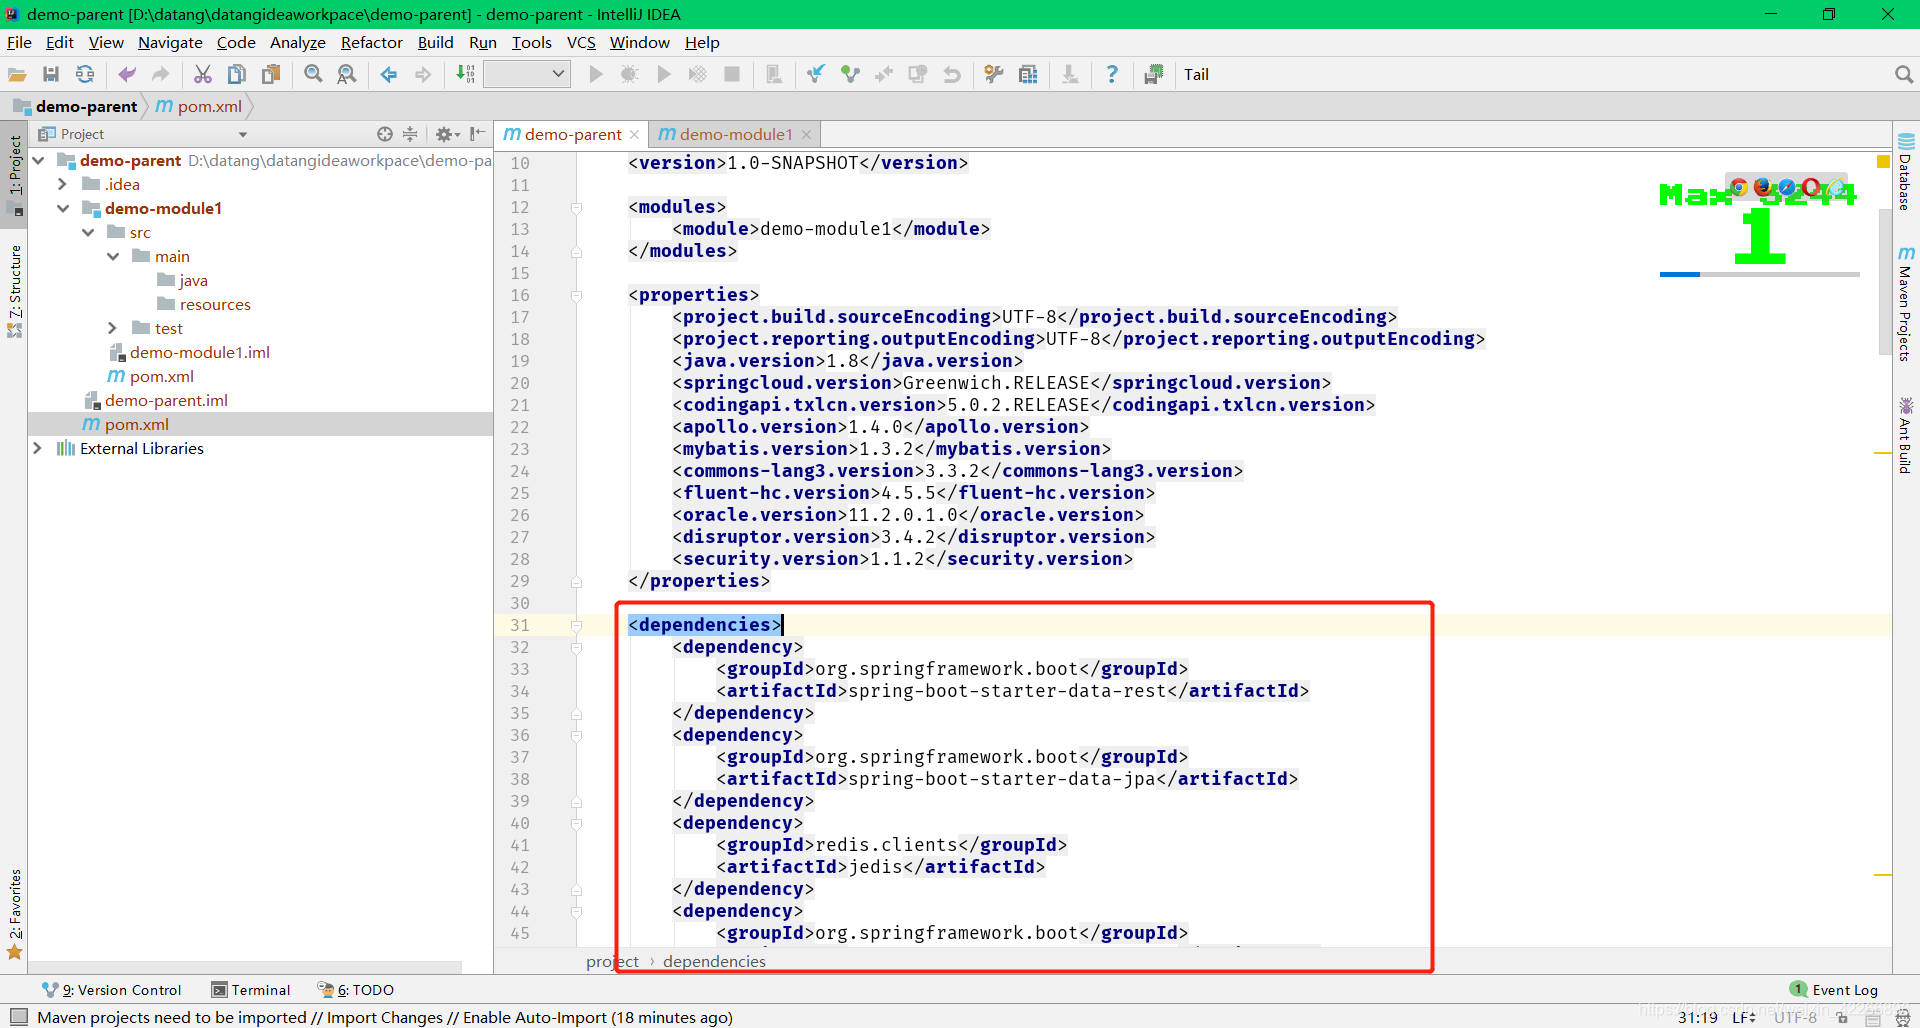Toggle the Database tool window
Viewport: 1920px width, 1028px height.
point(1906,171)
